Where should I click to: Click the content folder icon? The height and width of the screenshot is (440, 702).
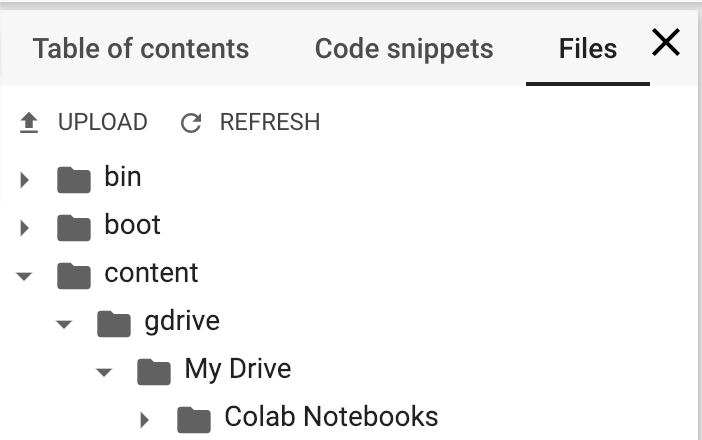click(74, 276)
